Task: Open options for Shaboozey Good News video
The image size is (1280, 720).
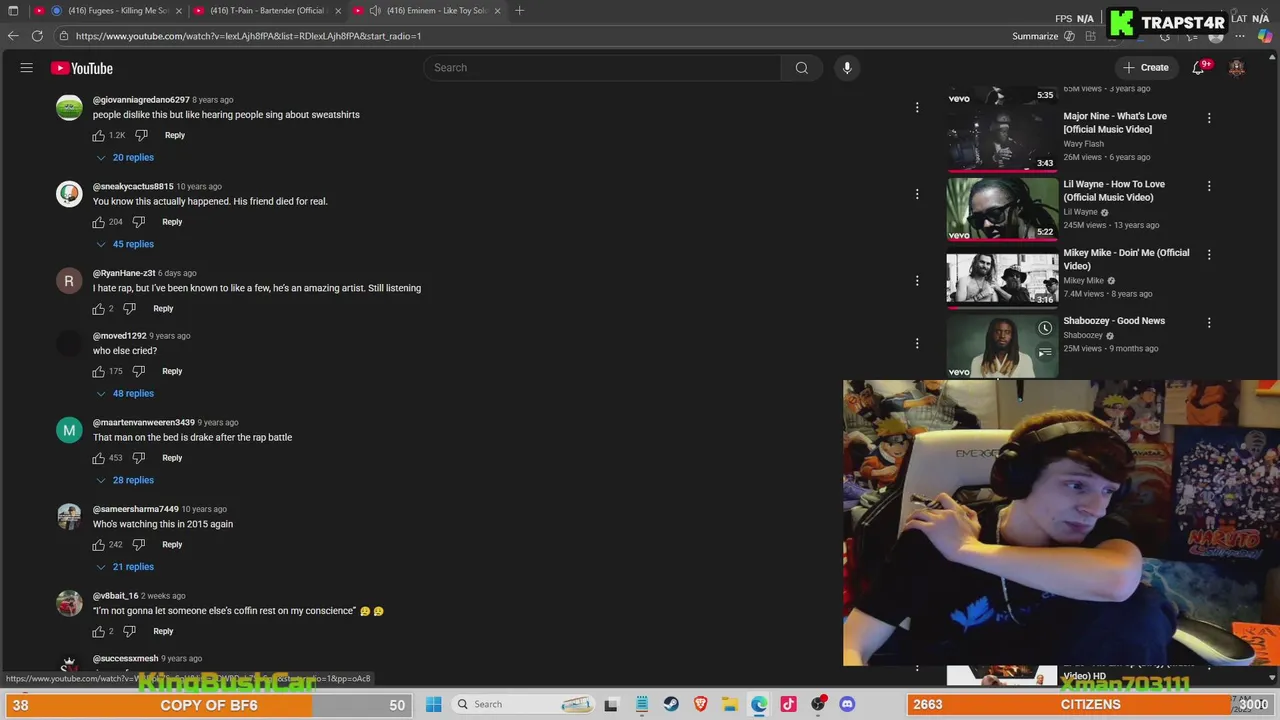Action: click(x=1209, y=323)
